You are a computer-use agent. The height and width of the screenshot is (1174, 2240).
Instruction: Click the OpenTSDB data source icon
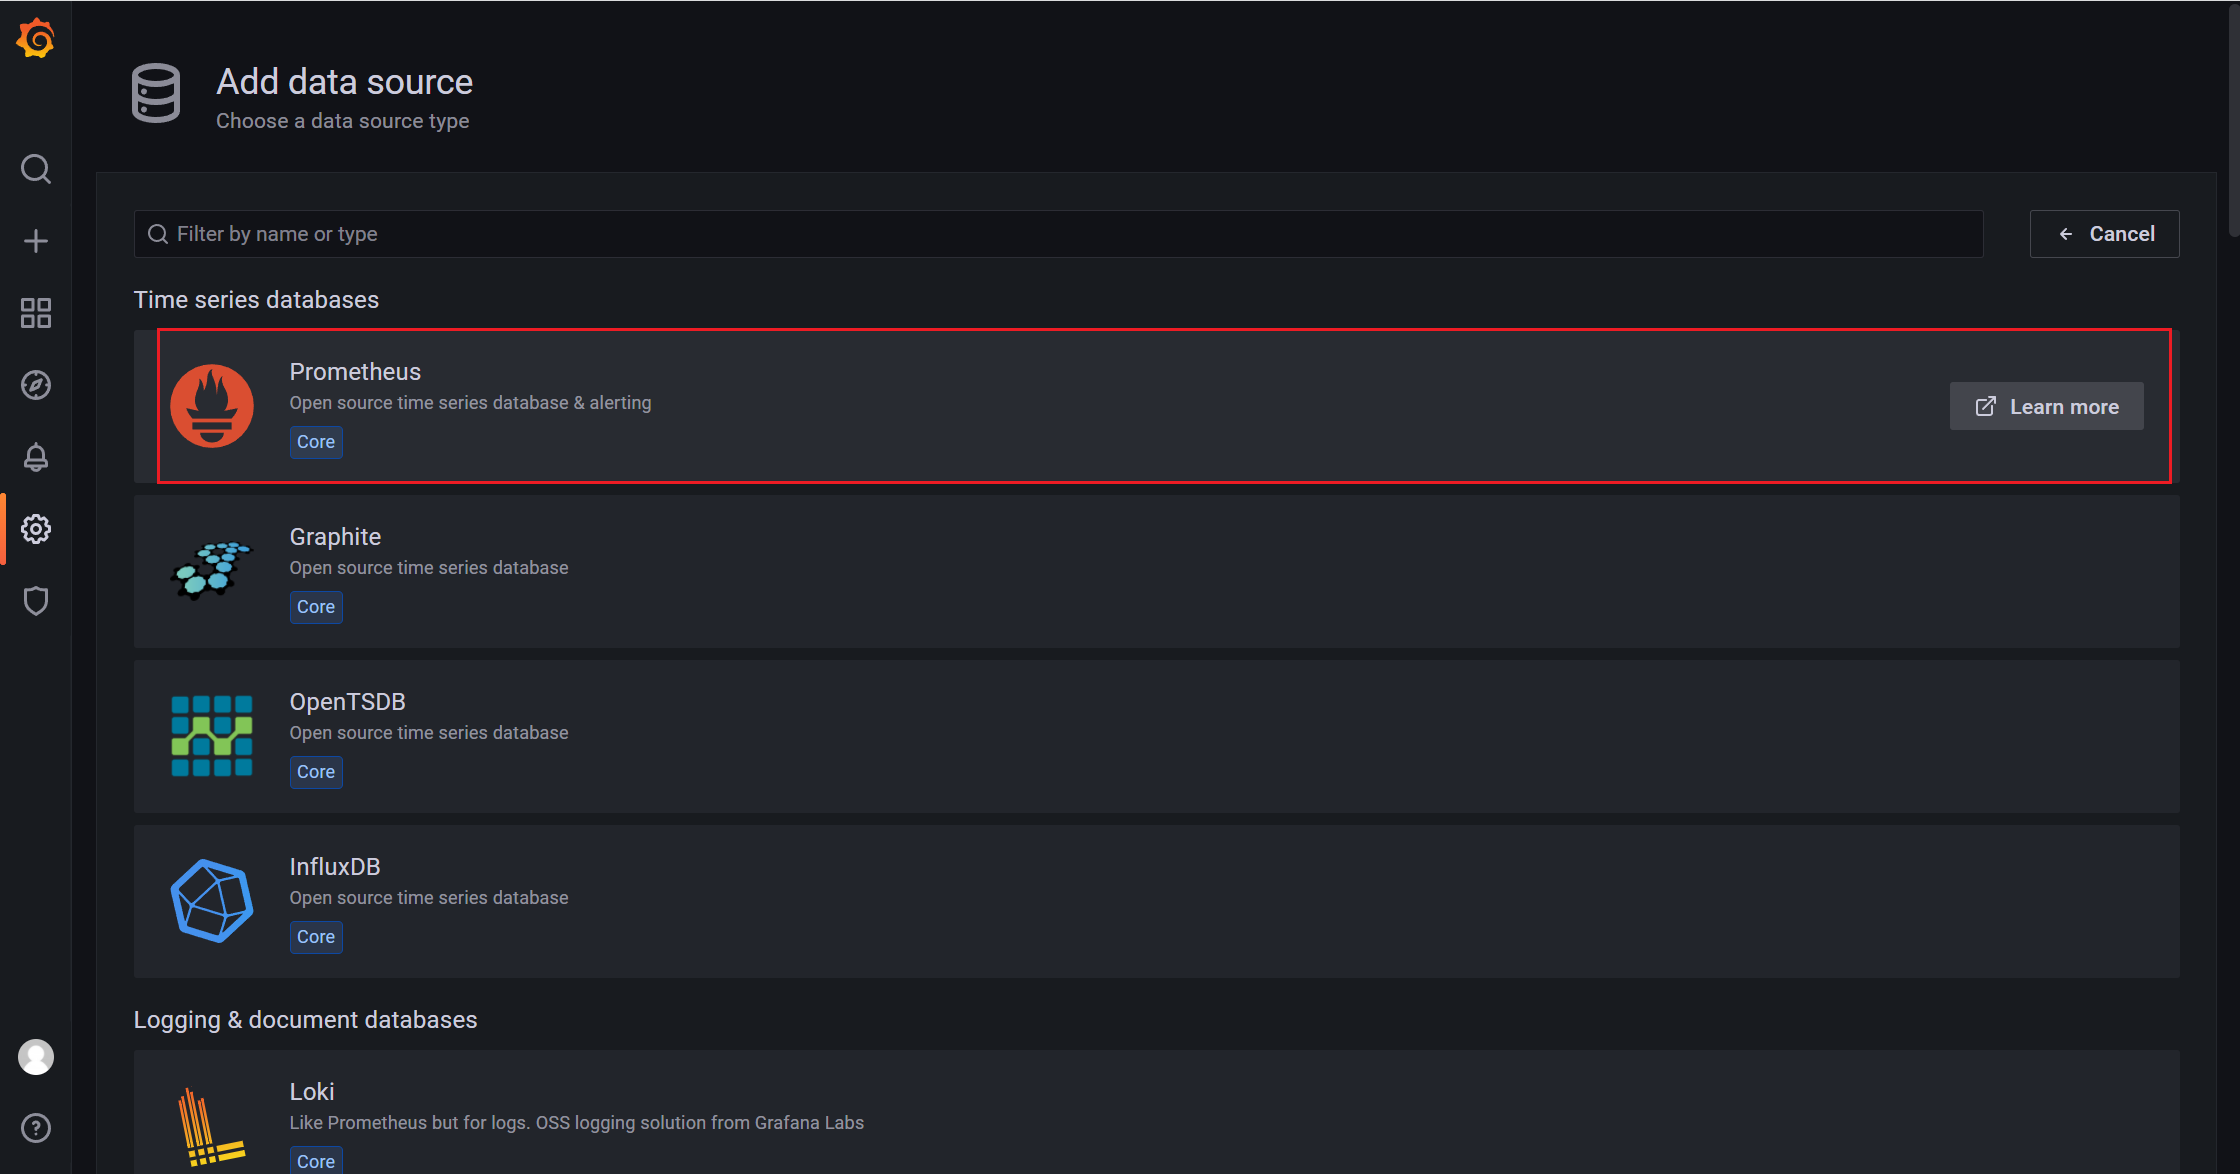[x=213, y=734]
